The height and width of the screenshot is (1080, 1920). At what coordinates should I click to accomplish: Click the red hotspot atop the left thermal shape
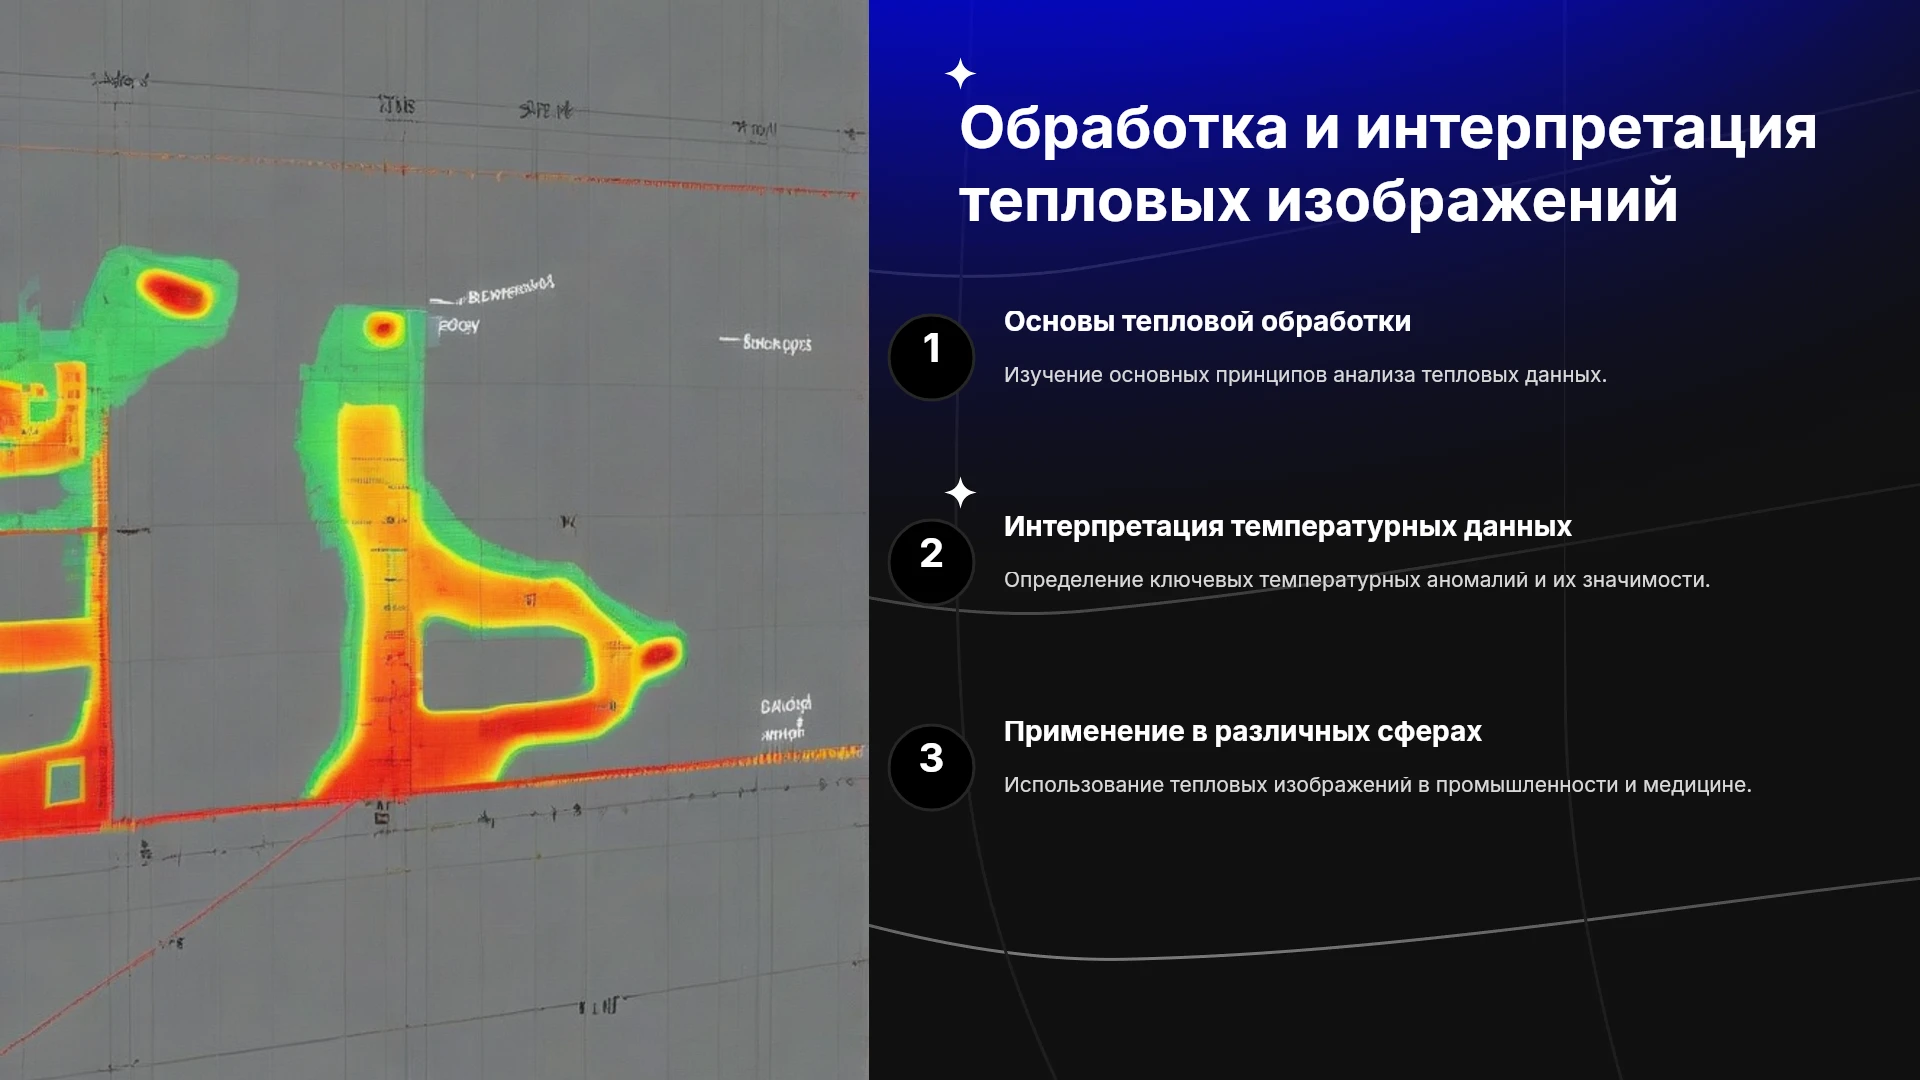(174, 291)
